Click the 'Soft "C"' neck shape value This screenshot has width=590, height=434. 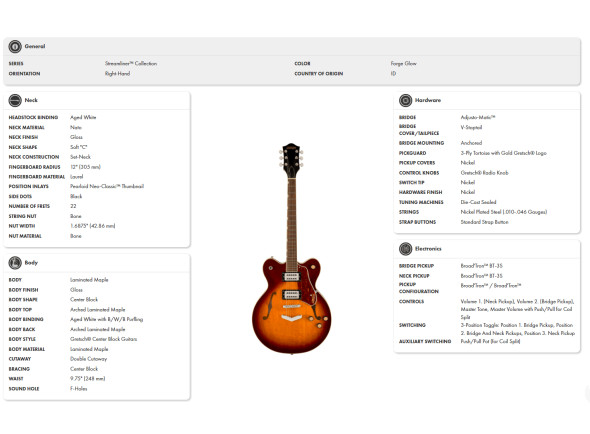(79, 147)
